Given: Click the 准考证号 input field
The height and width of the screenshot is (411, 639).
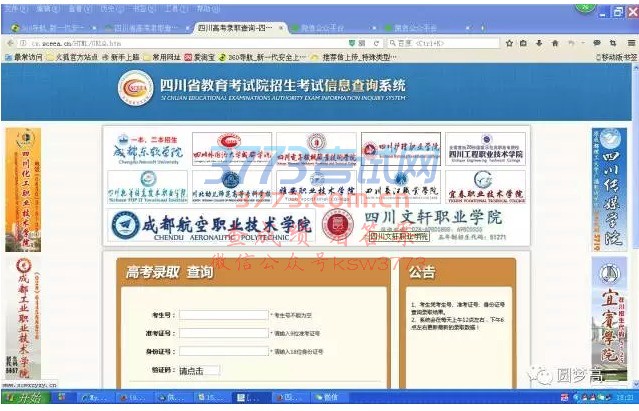Looking at the screenshot, I should (224, 333).
